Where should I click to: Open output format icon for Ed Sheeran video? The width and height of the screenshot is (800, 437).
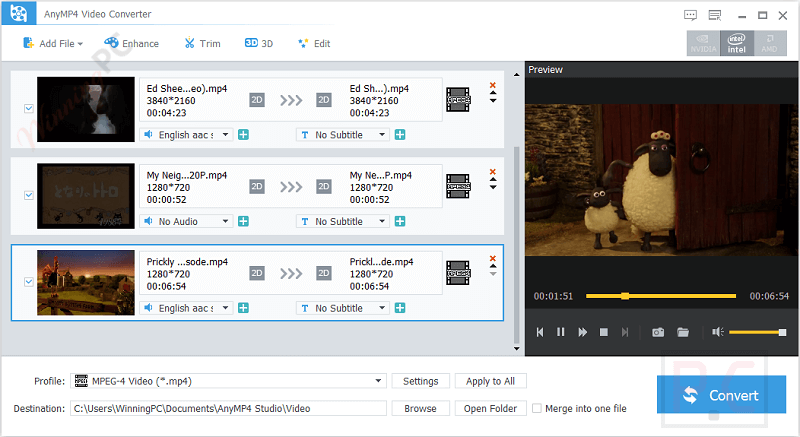(458, 99)
